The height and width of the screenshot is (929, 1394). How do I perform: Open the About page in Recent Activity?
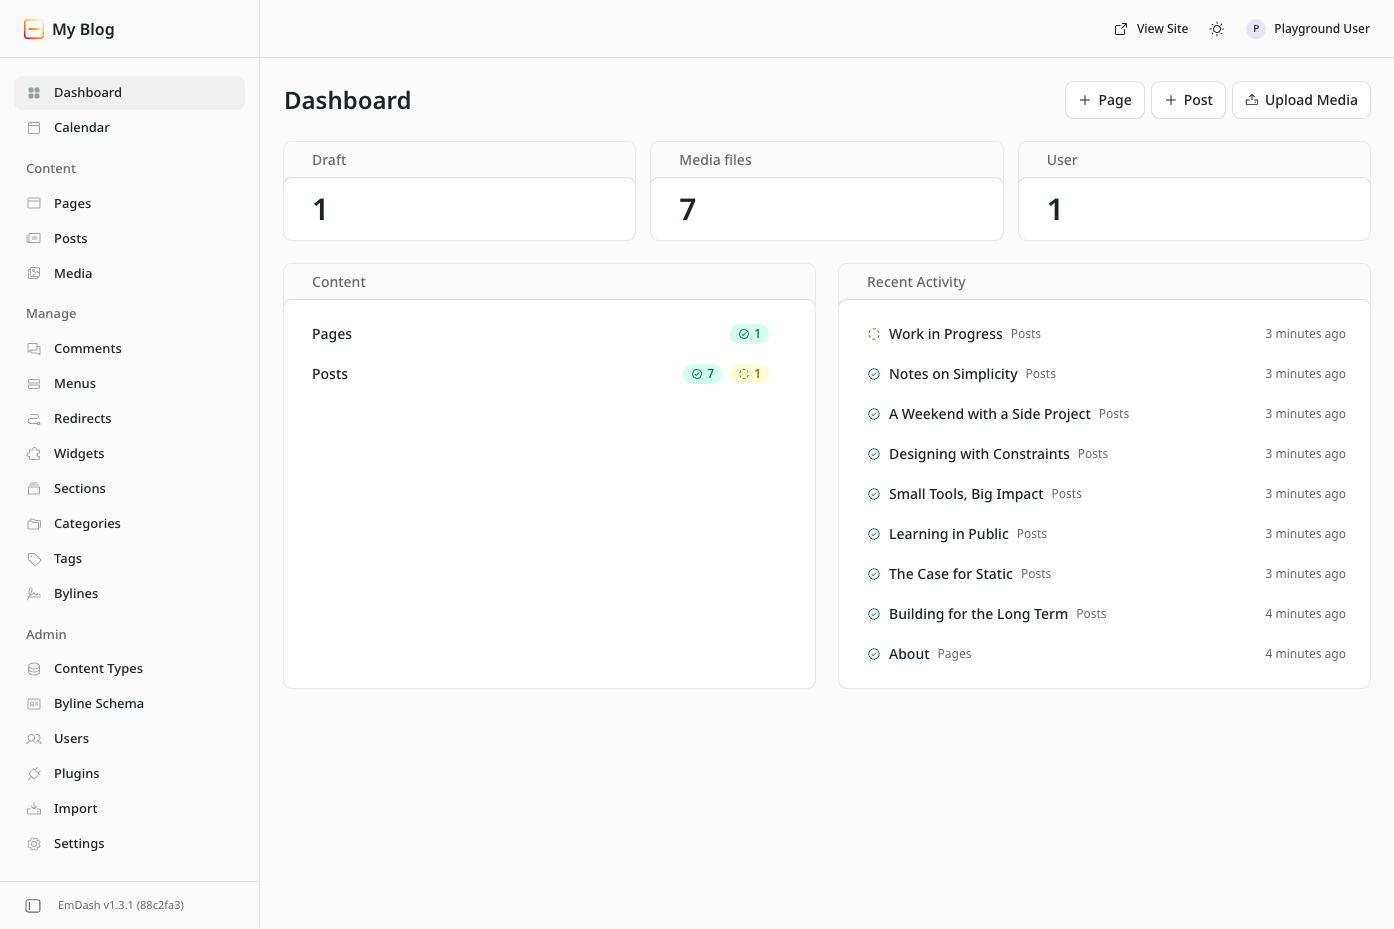tap(909, 654)
